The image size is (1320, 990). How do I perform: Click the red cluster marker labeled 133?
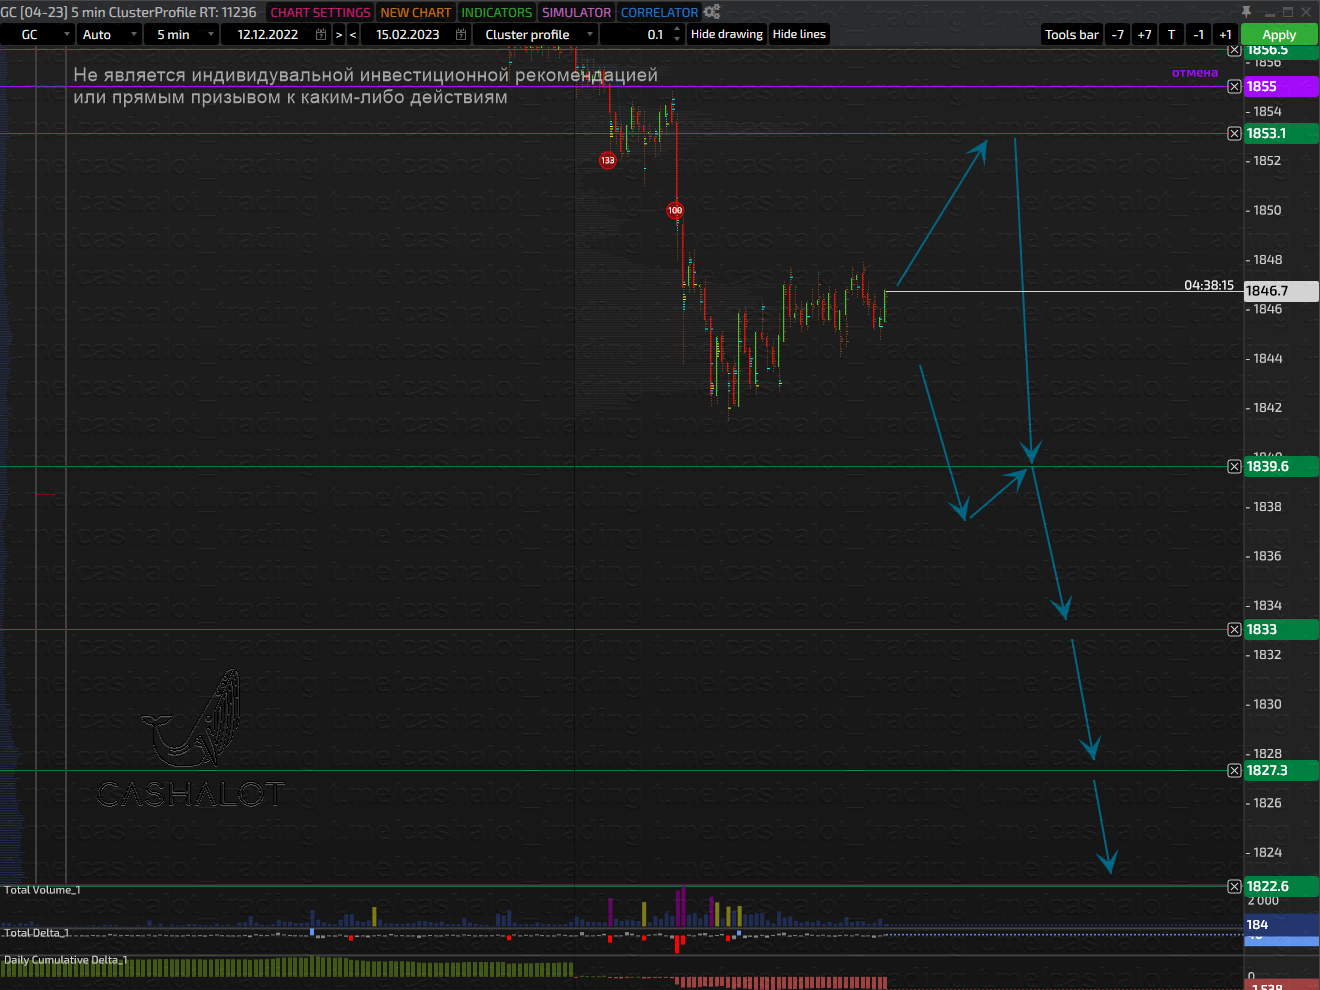(x=608, y=160)
